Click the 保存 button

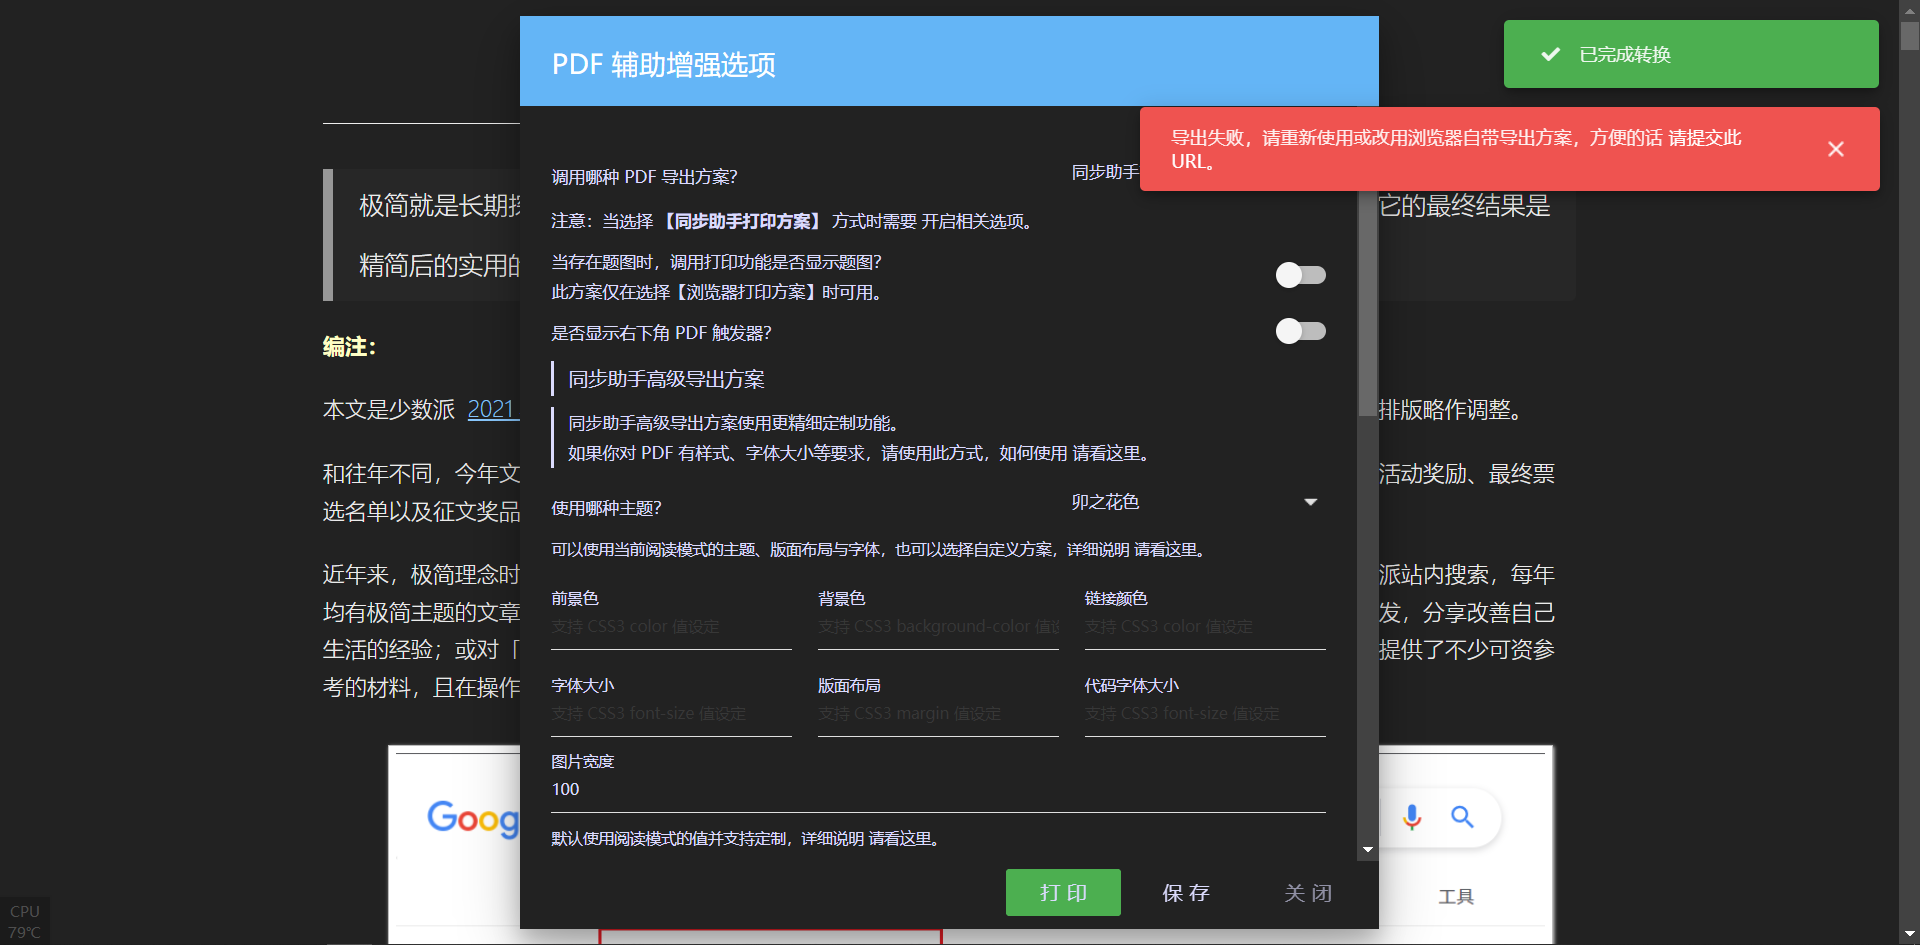point(1185,892)
